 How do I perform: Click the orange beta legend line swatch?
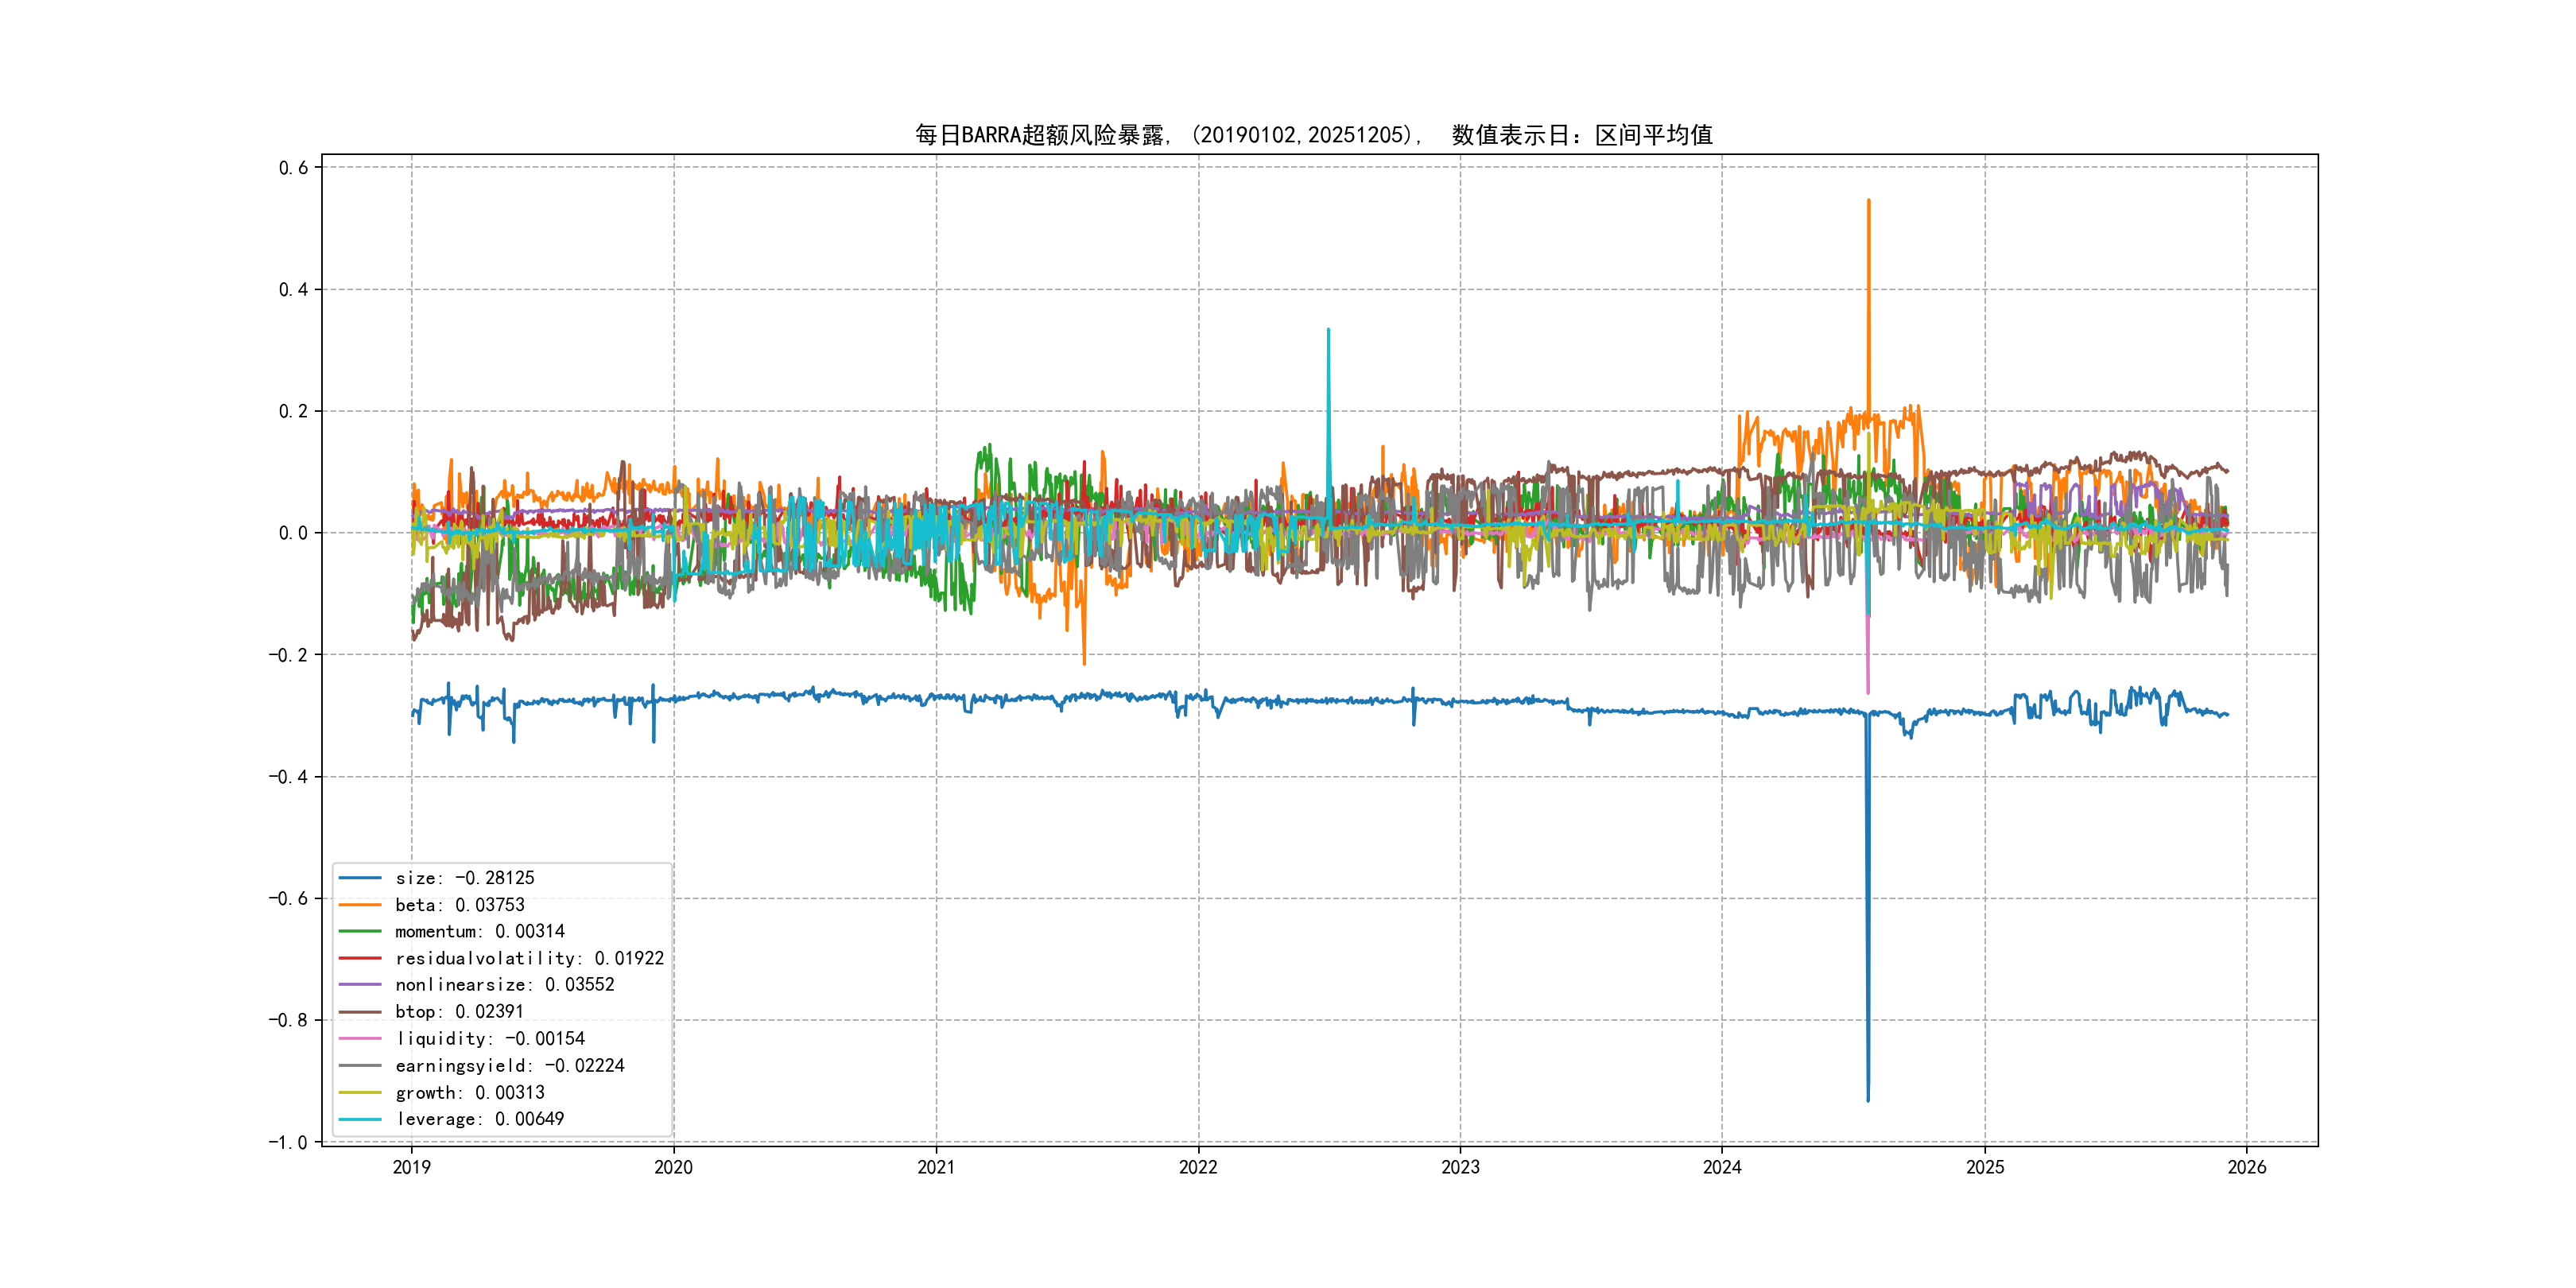coord(360,905)
